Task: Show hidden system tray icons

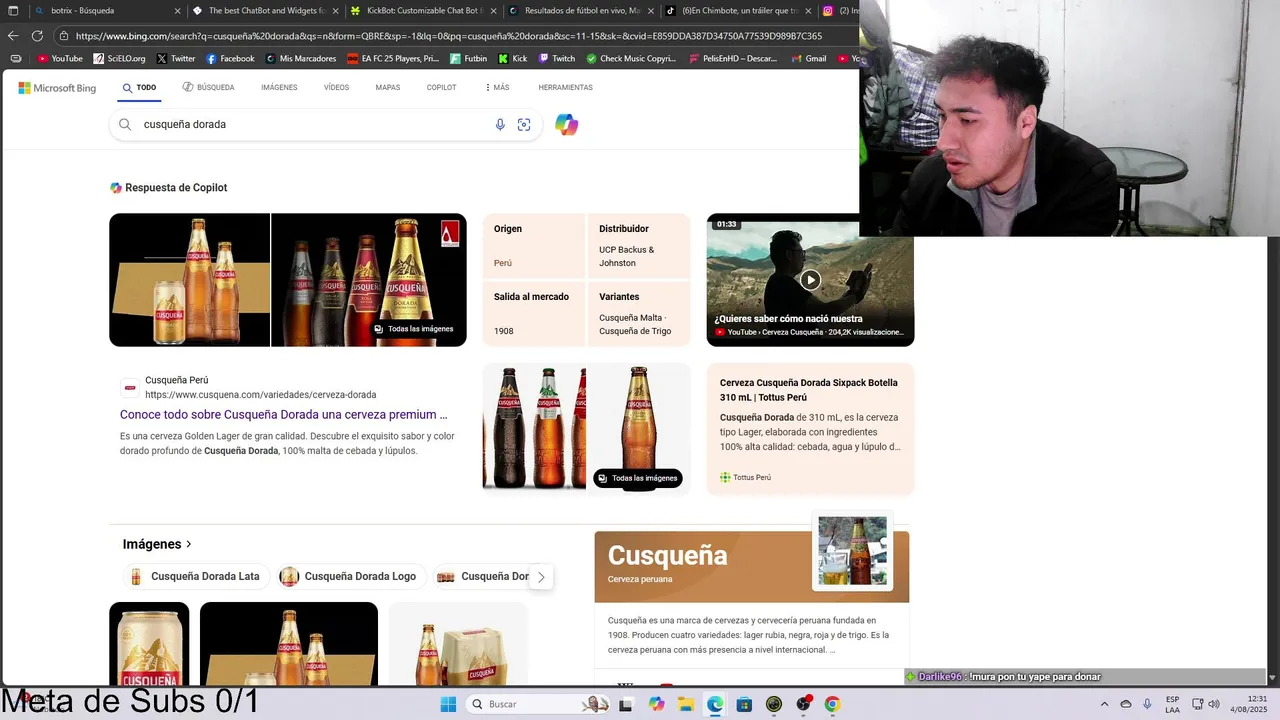Action: coord(1105,704)
